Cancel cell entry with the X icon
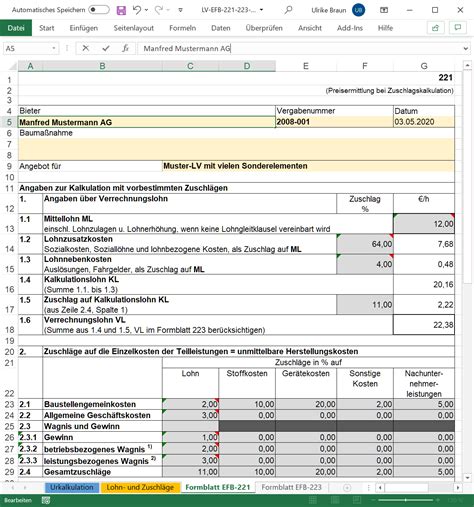Viewport: 474px width, 507px height. coord(85,48)
